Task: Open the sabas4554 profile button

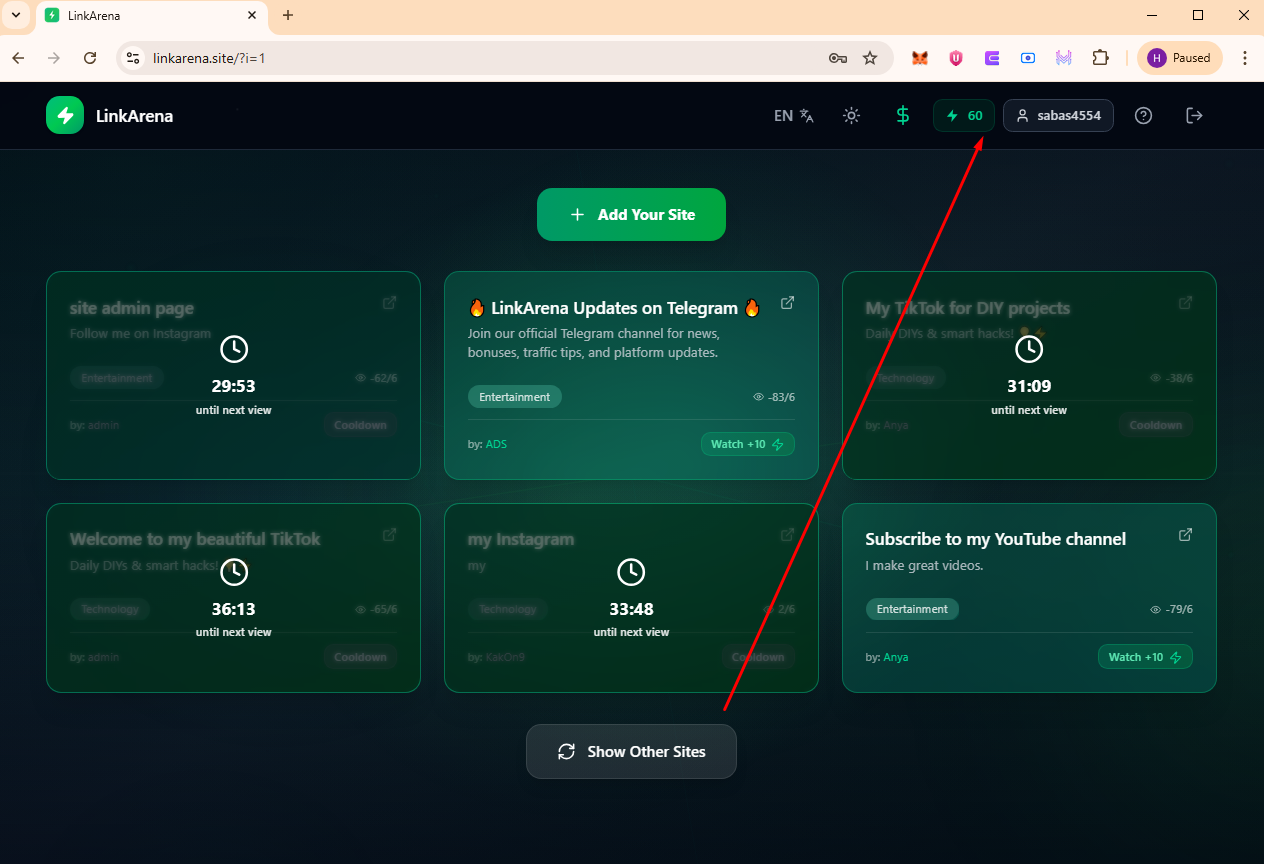Action: (1058, 115)
